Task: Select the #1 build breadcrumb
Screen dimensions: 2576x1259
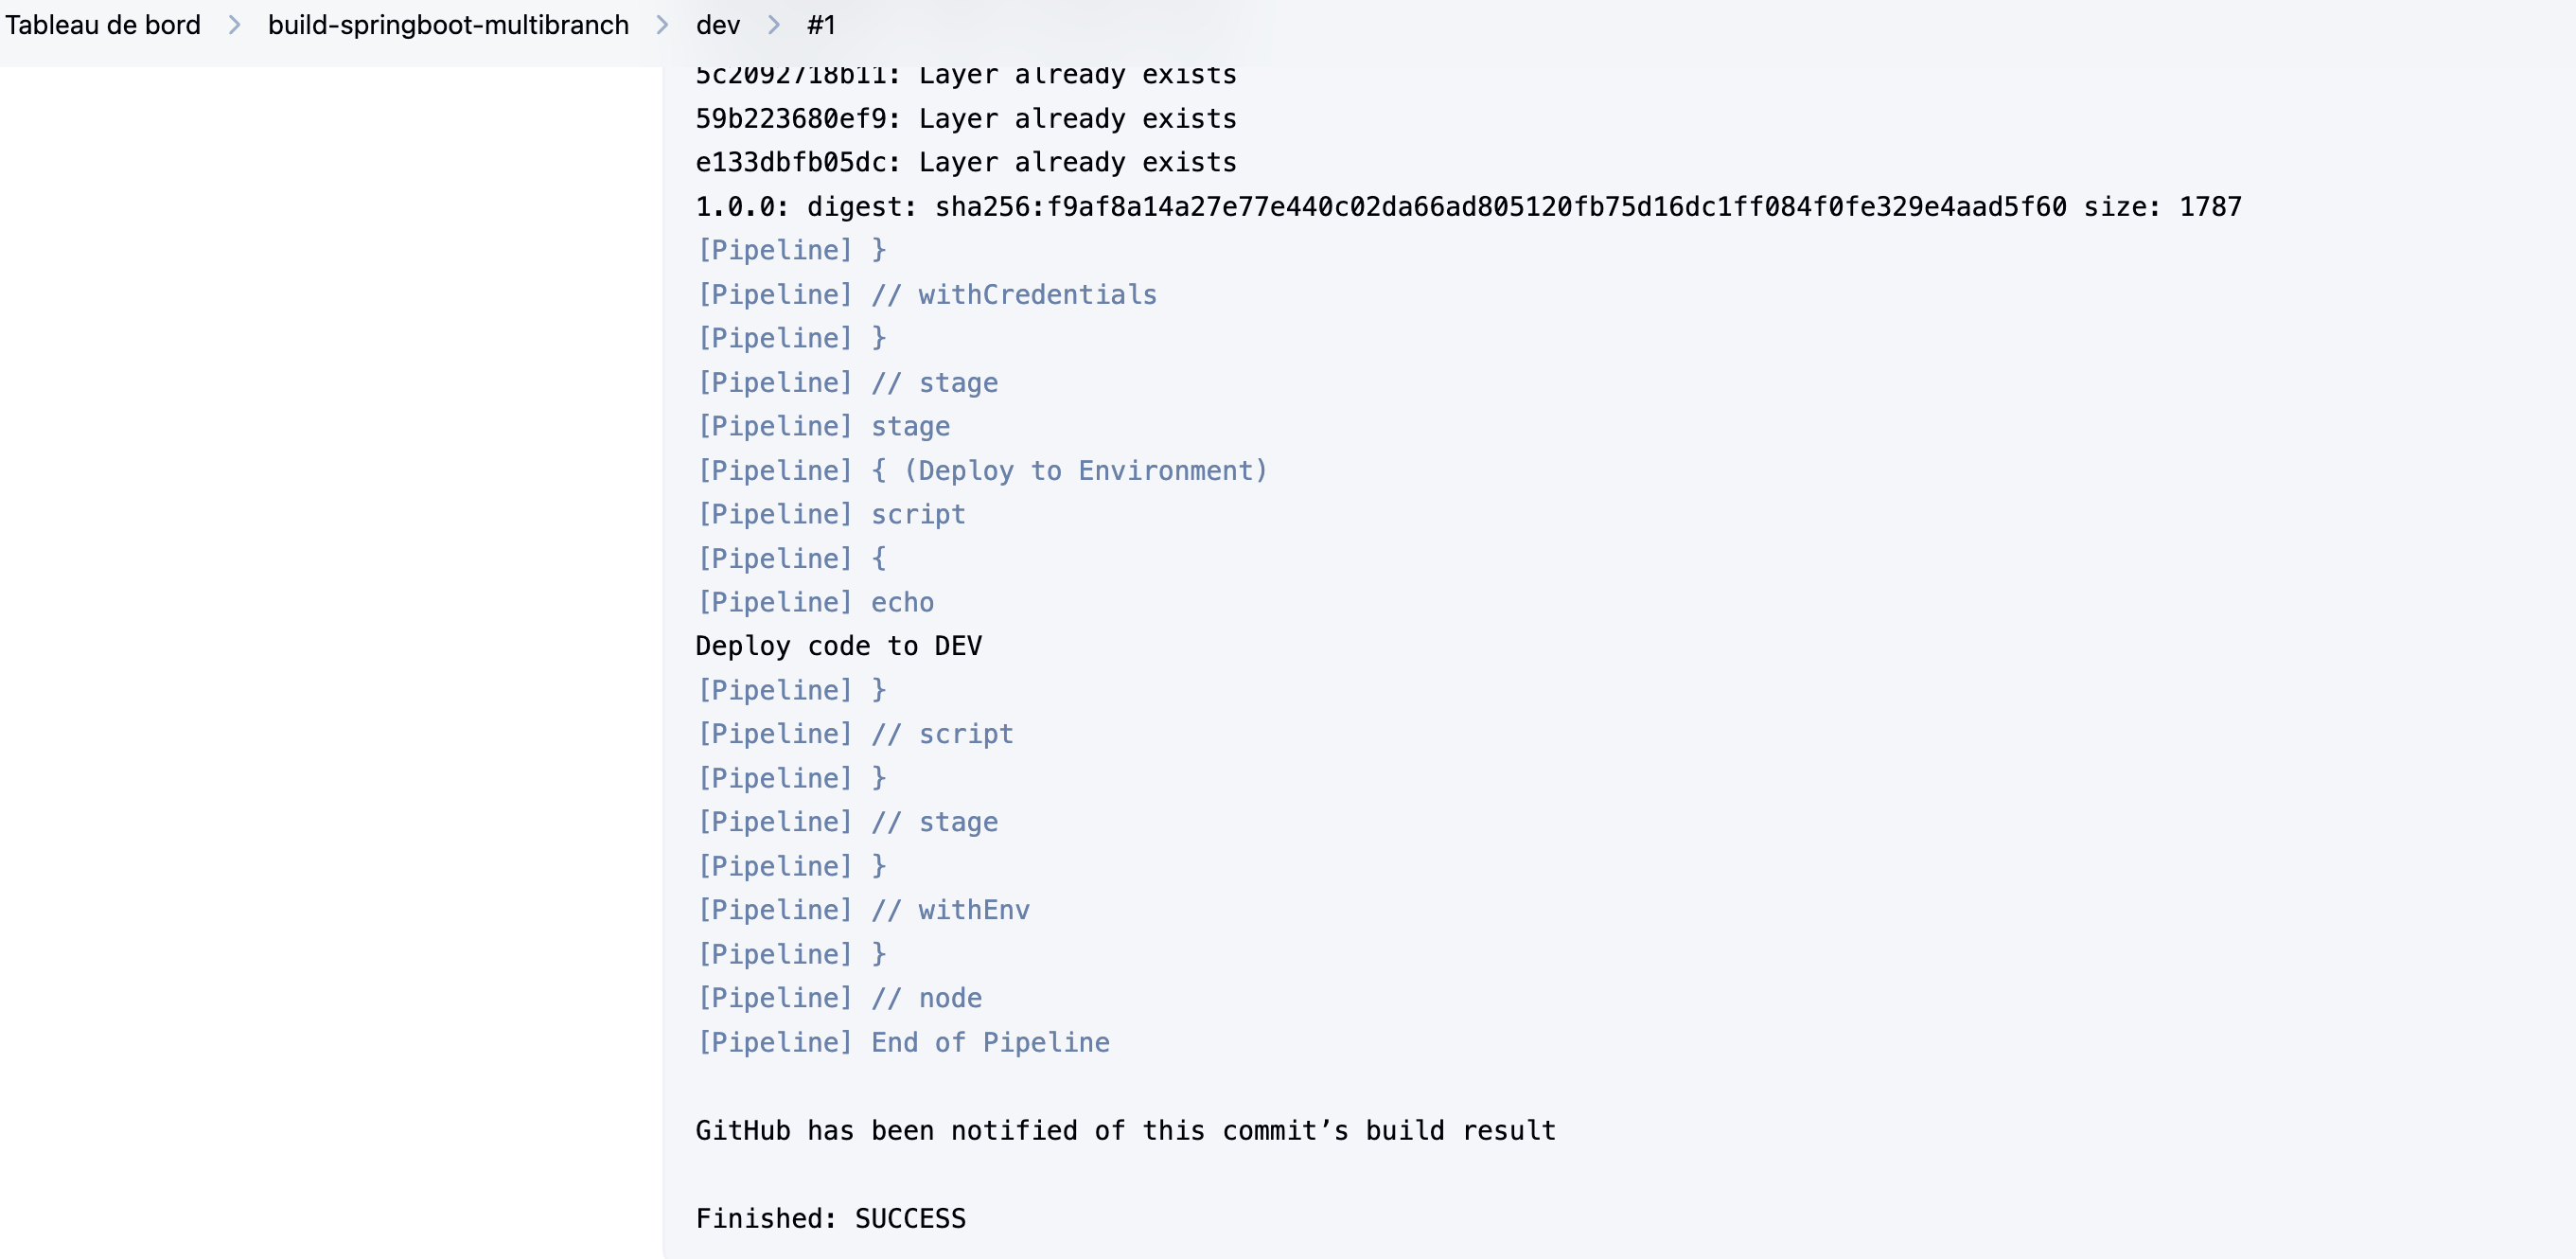Action: click(x=820, y=25)
